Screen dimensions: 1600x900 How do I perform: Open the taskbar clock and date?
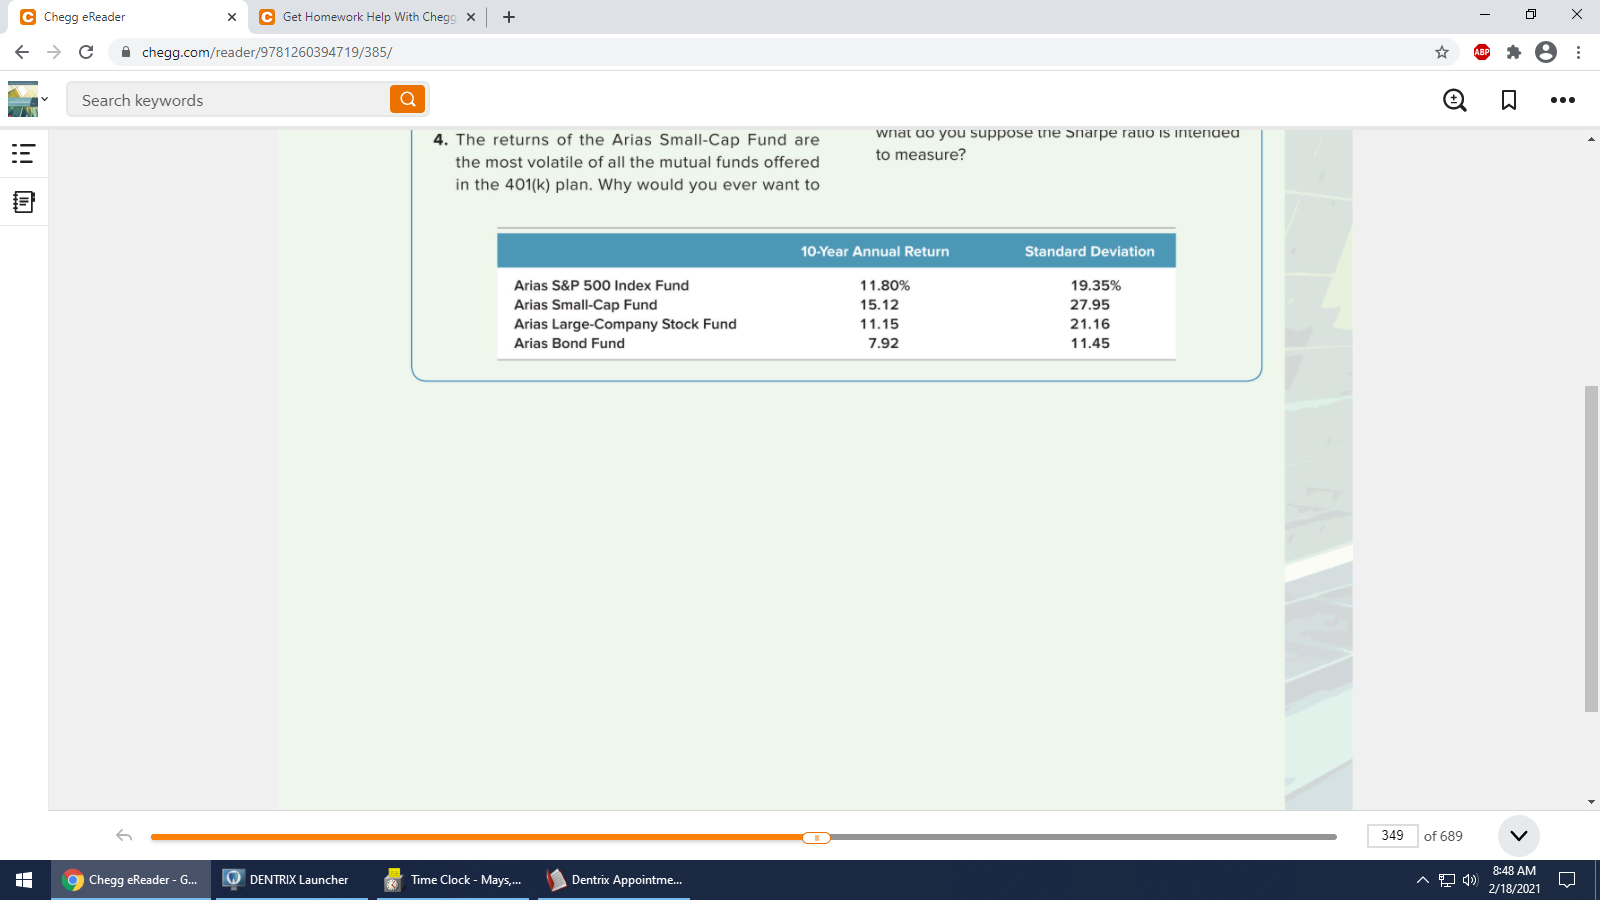[x=1514, y=880]
